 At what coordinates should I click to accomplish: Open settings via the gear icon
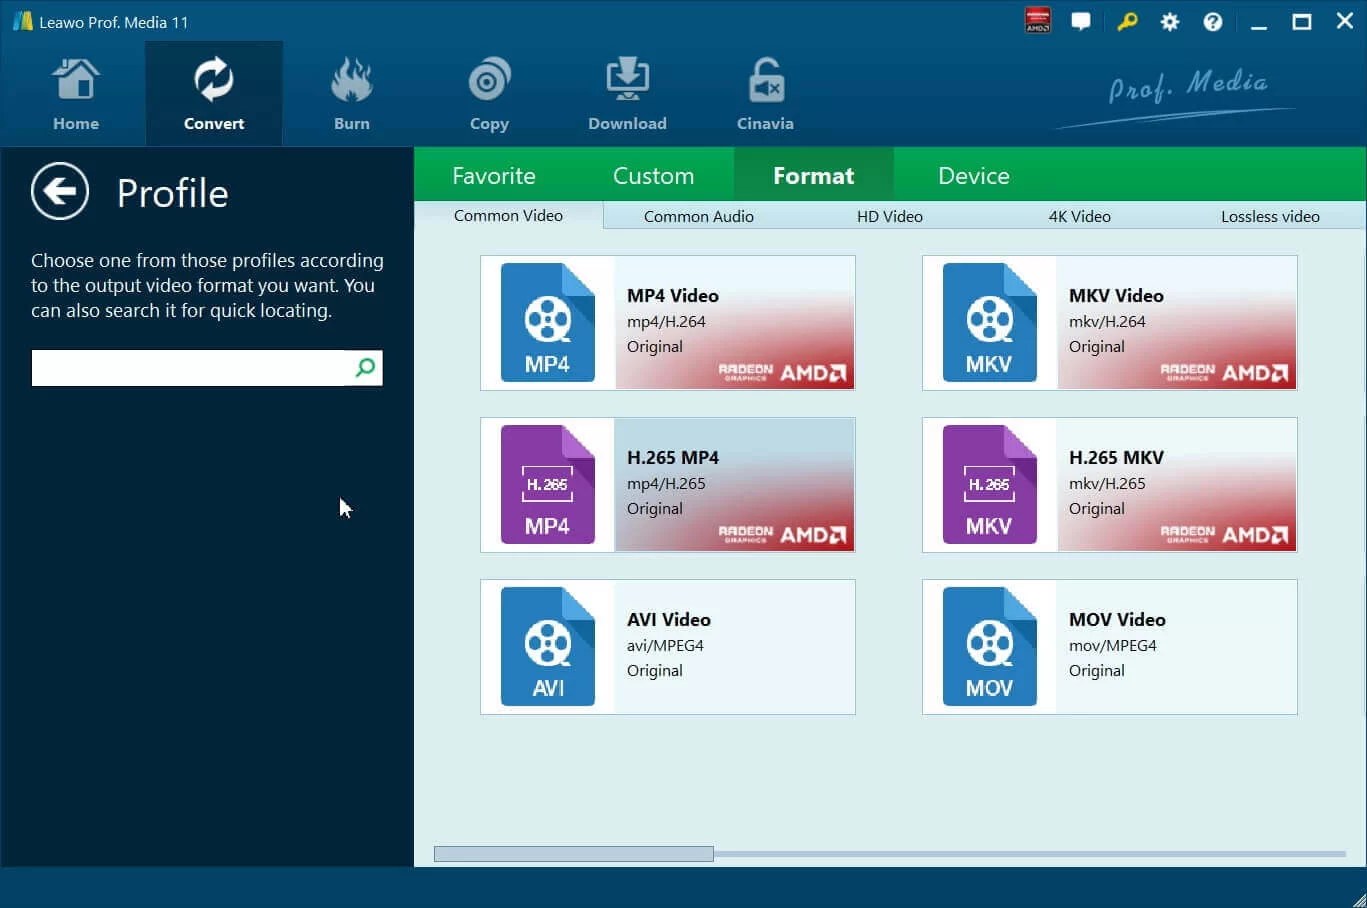click(1169, 21)
